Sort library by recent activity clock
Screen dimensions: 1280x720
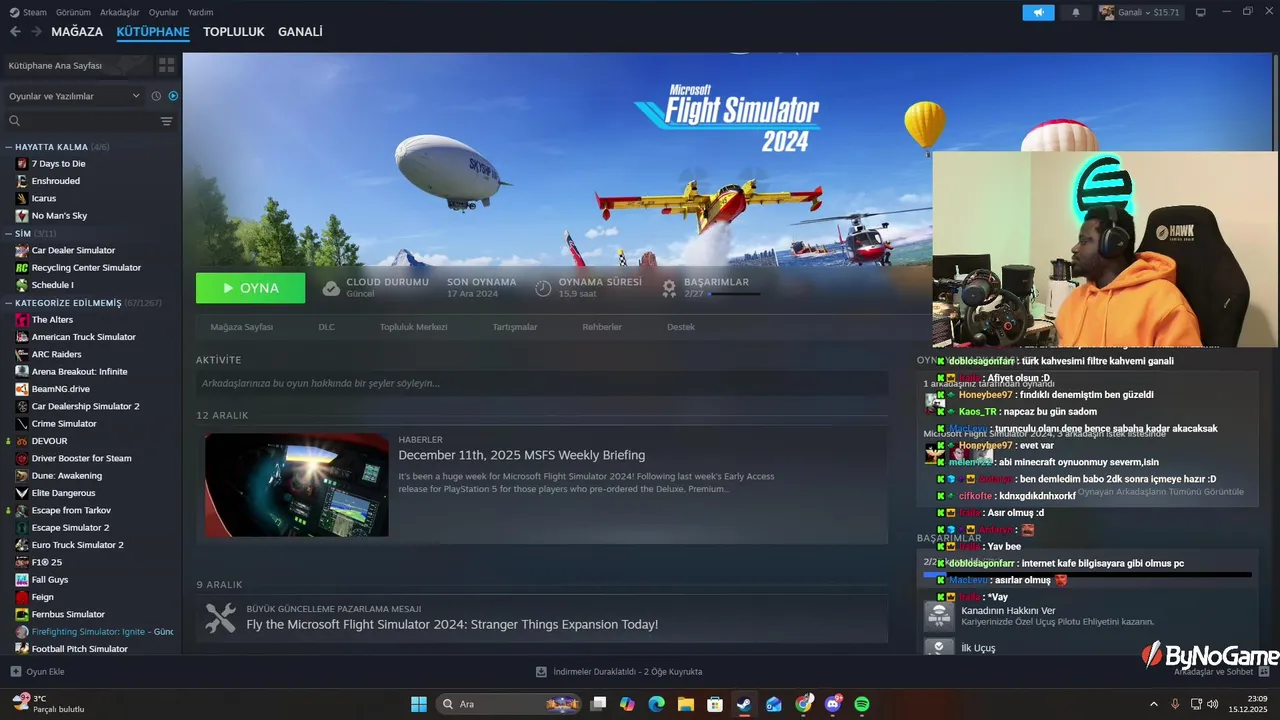pyautogui.click(x=156, y=96)
